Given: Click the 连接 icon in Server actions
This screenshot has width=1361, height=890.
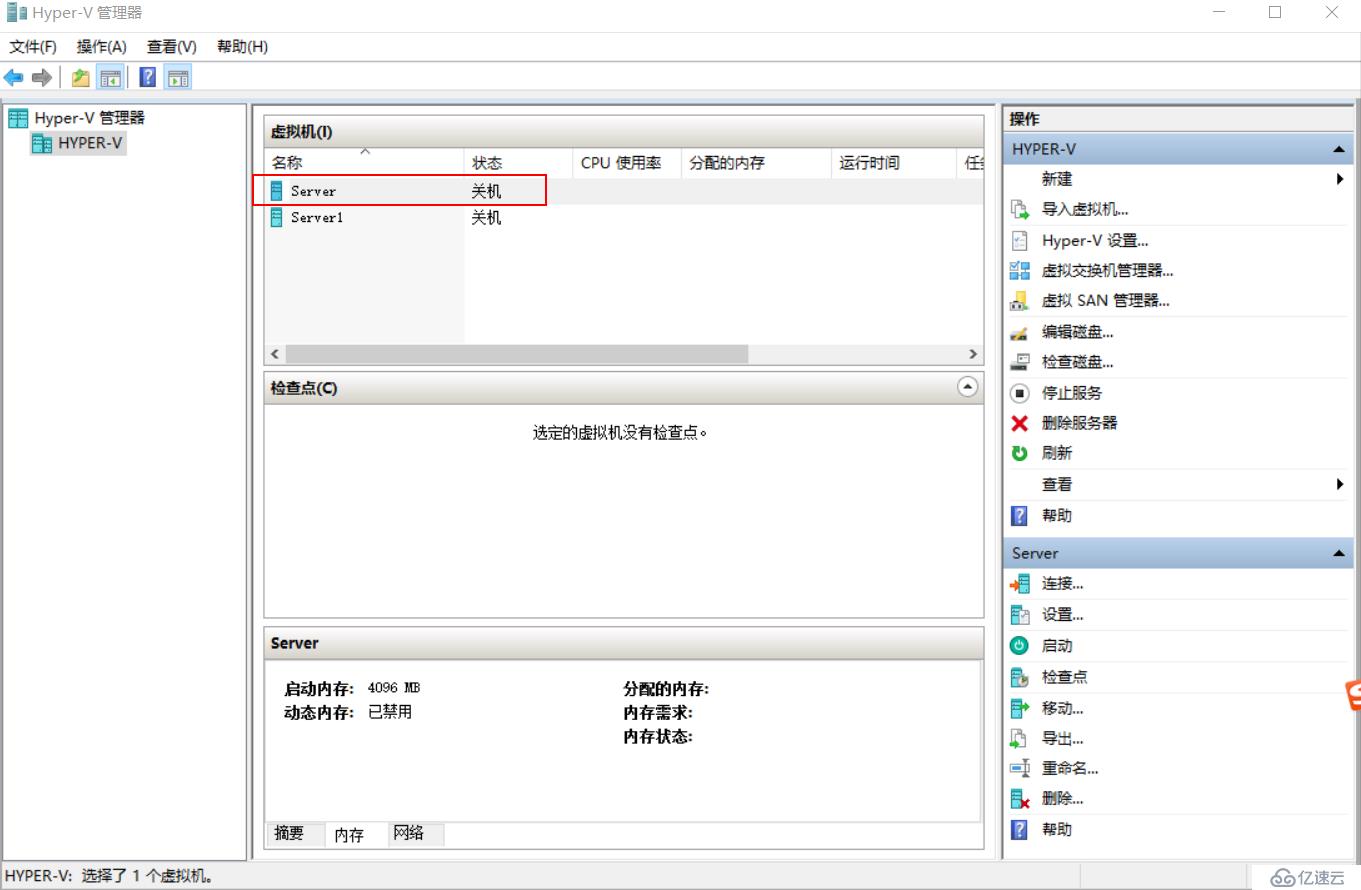Looking at the screenshot, I should point(1020,584).
